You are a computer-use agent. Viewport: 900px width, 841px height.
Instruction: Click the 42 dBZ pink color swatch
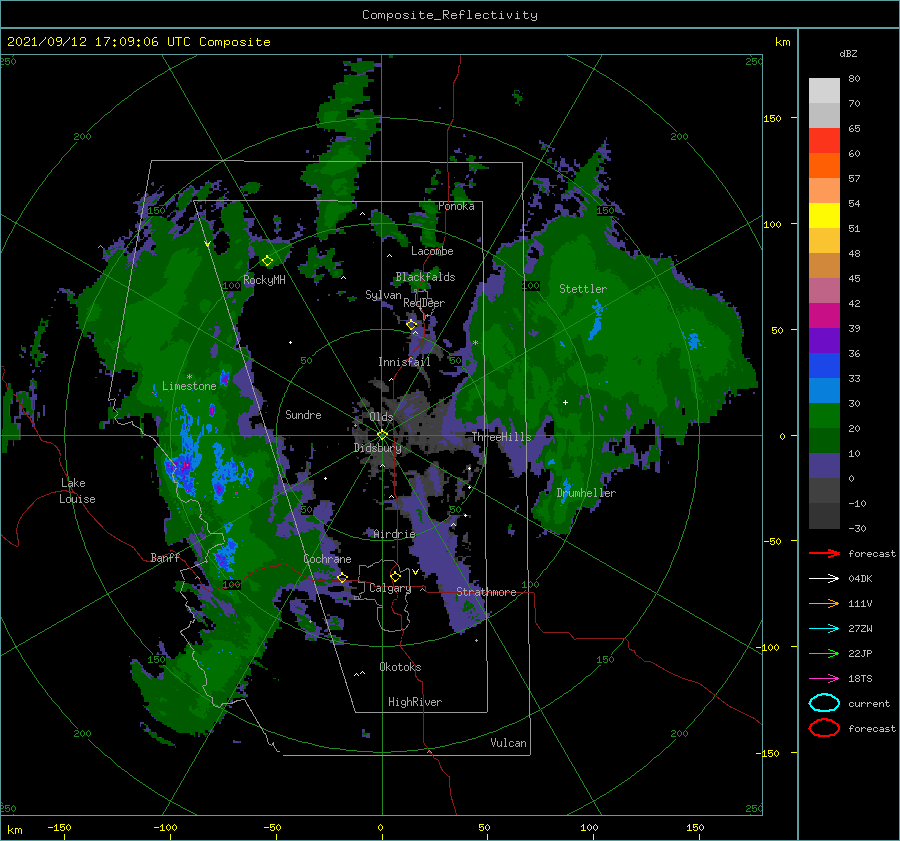point(824,291)
